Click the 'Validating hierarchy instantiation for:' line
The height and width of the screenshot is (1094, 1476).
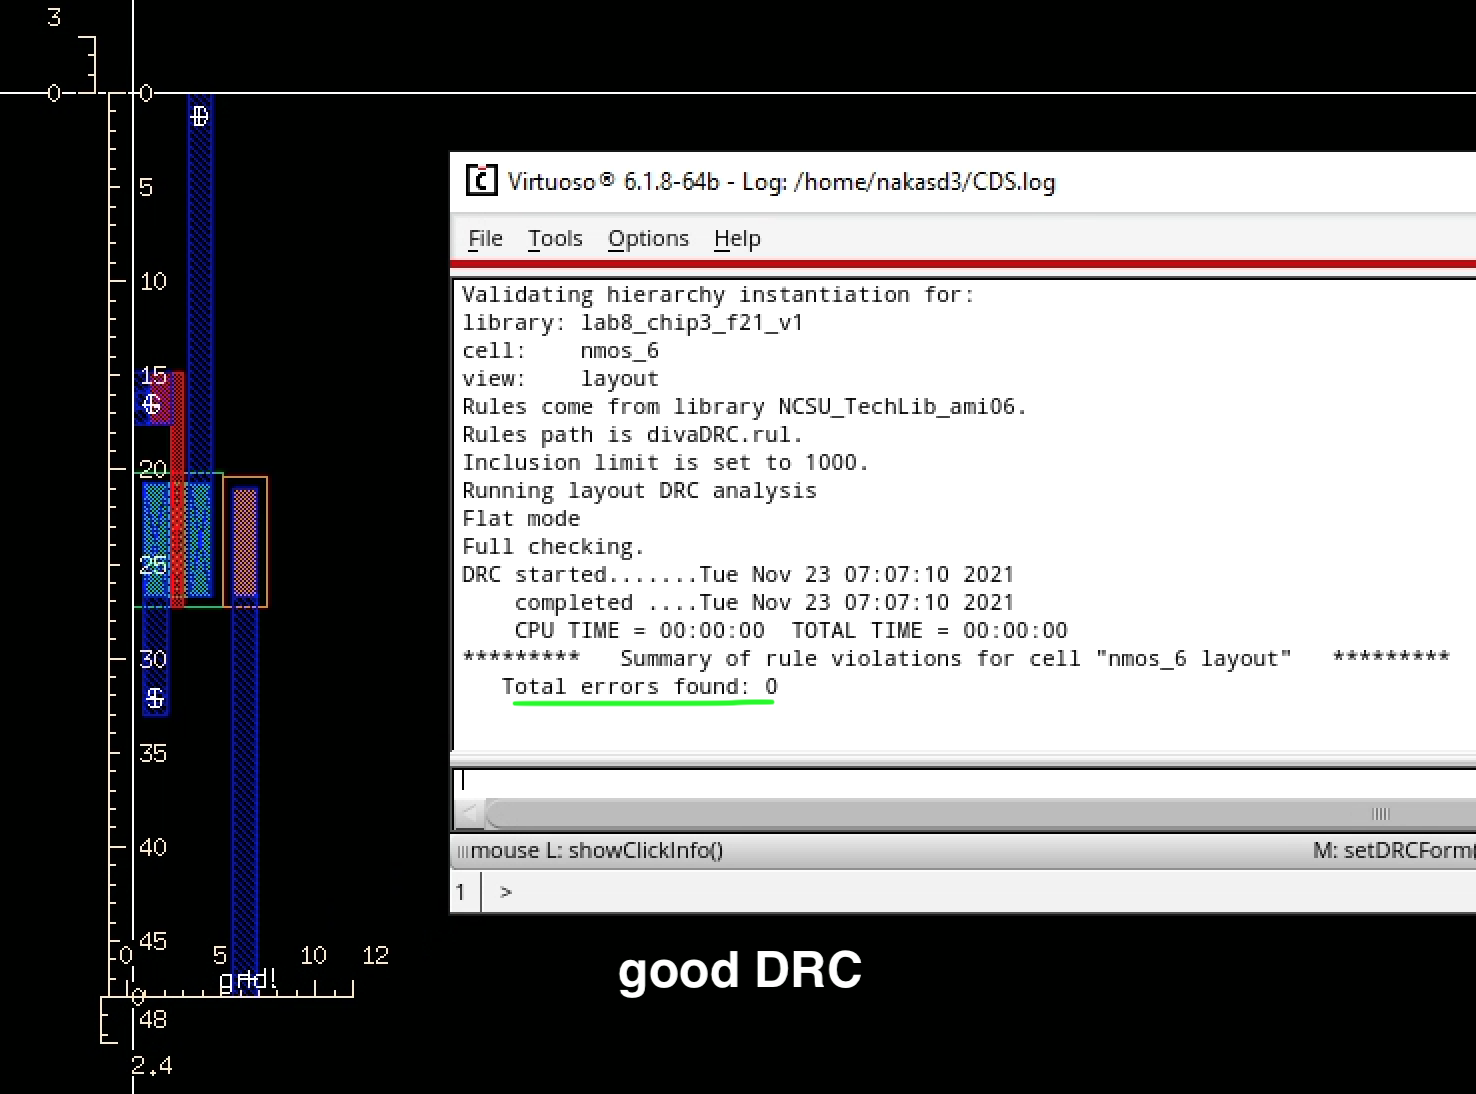718,294
